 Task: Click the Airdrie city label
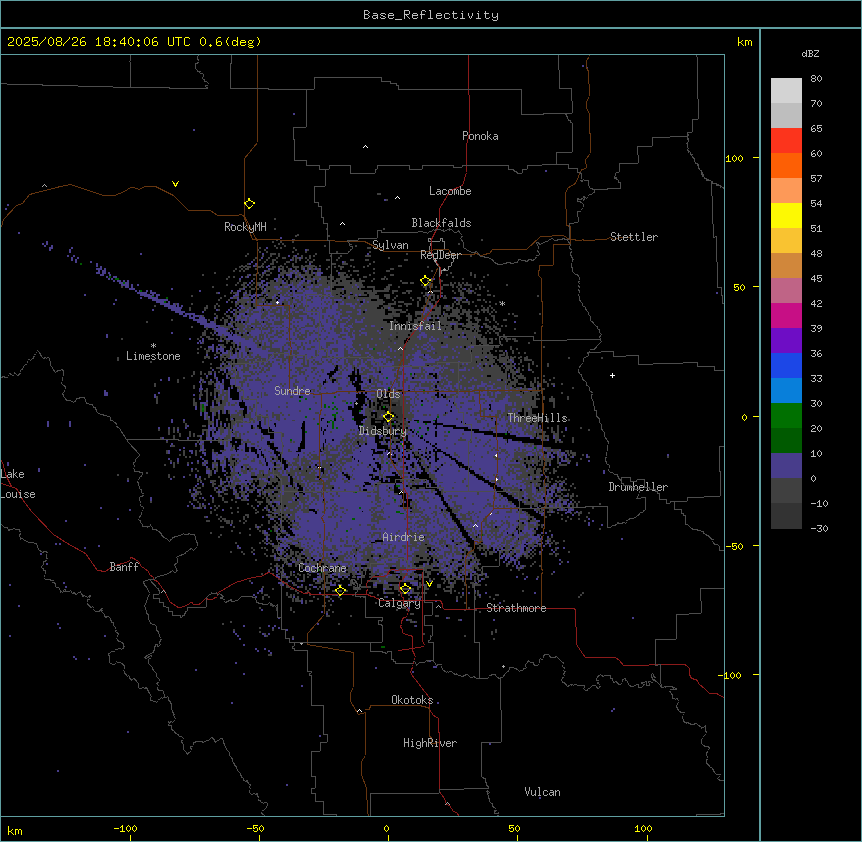(x=403, y=537)
